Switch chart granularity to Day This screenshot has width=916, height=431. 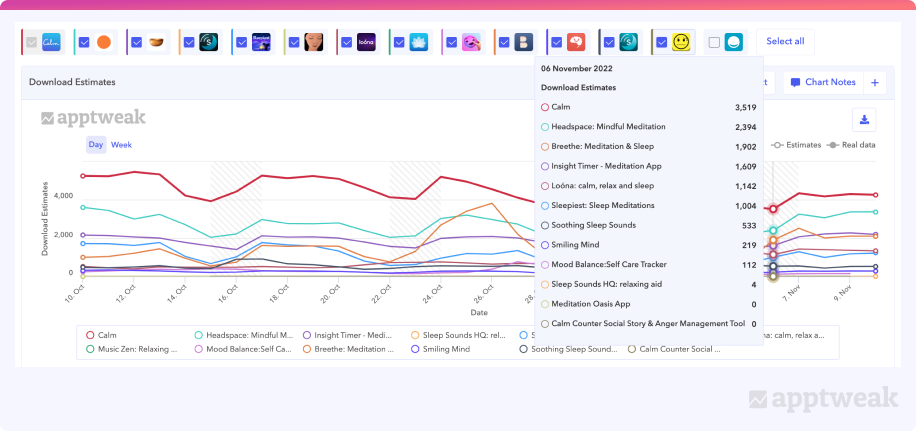coord(96,145)
